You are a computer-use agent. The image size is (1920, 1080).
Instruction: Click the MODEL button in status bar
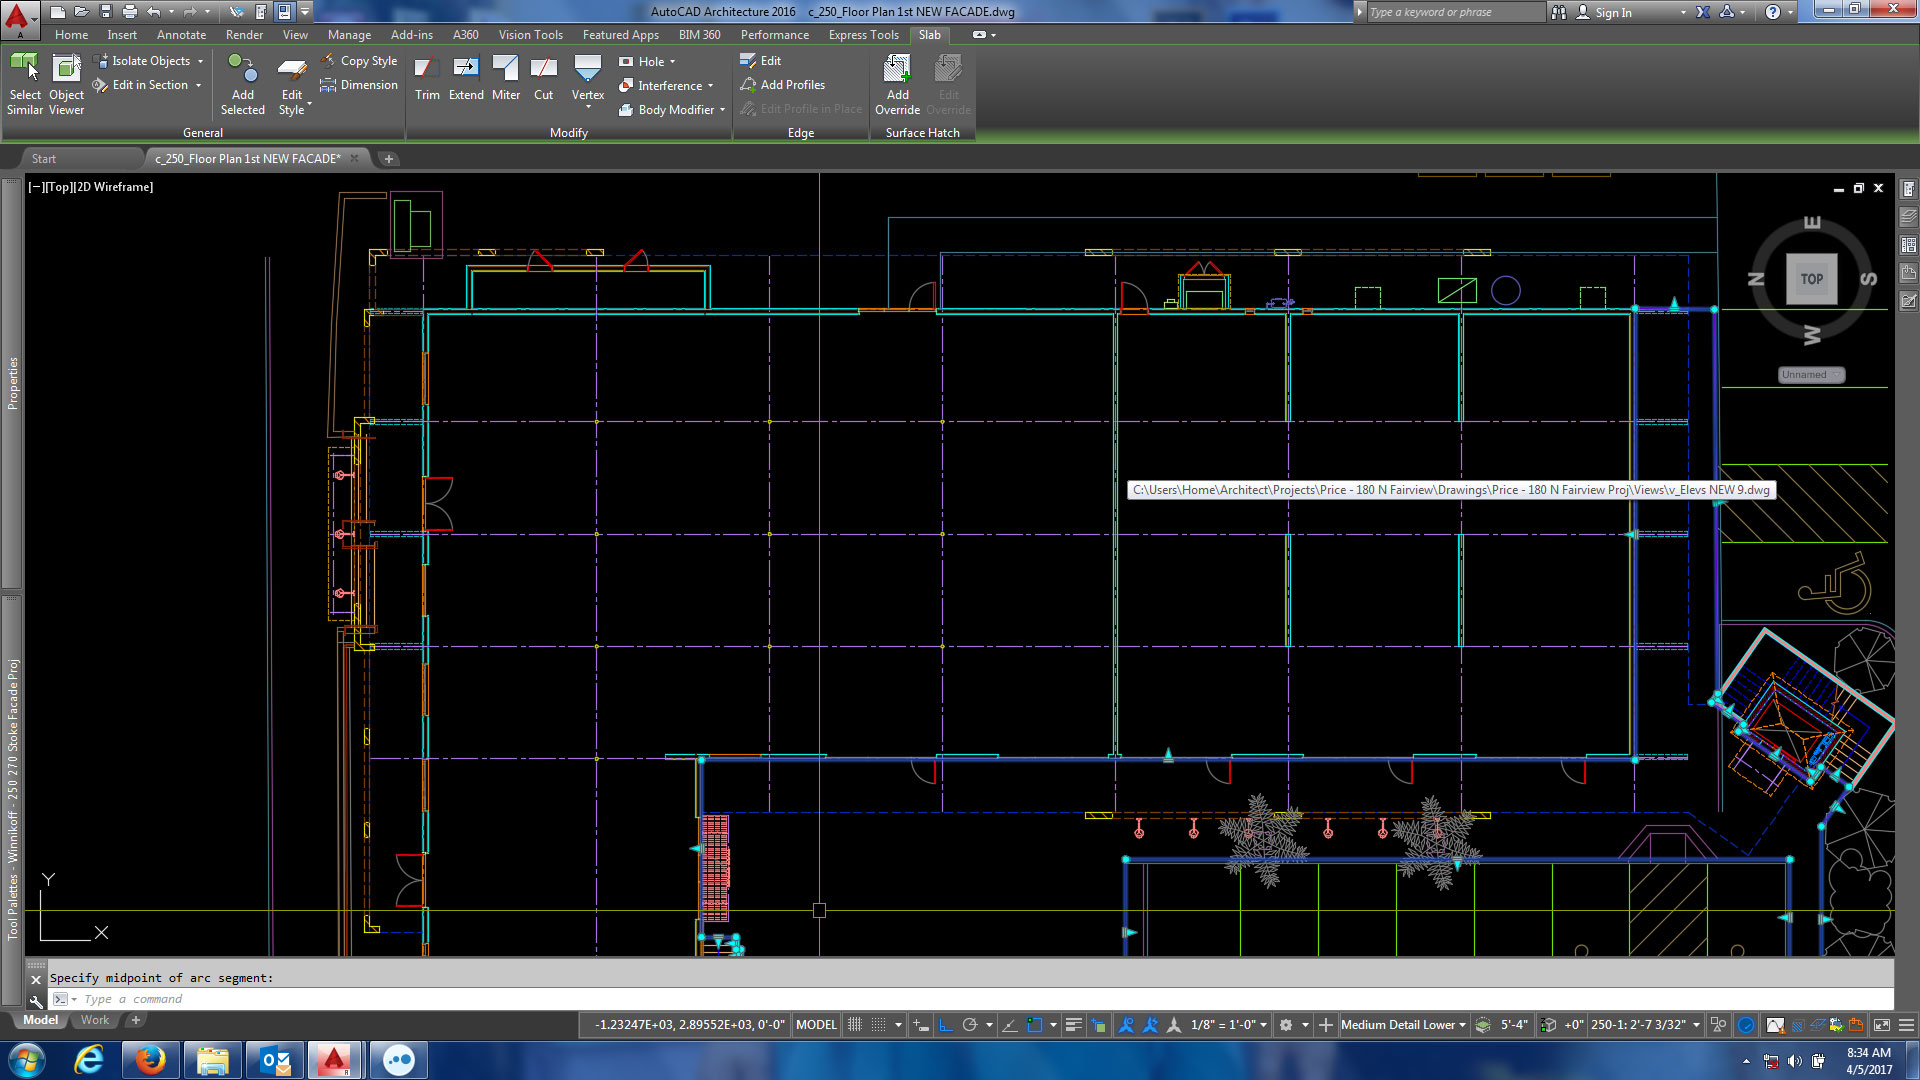[x=815, y=1024]
